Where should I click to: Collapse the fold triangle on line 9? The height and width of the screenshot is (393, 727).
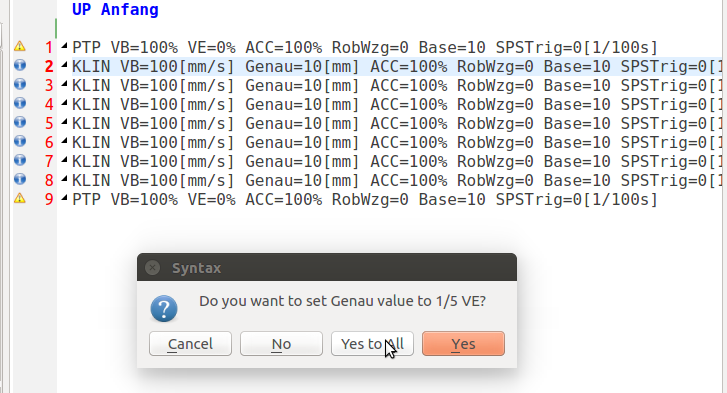[64, 197]
